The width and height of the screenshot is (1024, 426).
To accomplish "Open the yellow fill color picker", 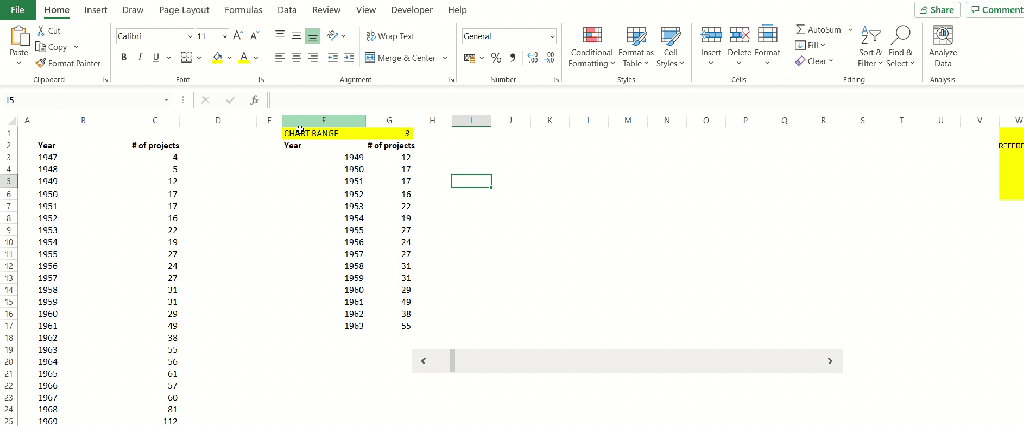I will click(230, 57).
